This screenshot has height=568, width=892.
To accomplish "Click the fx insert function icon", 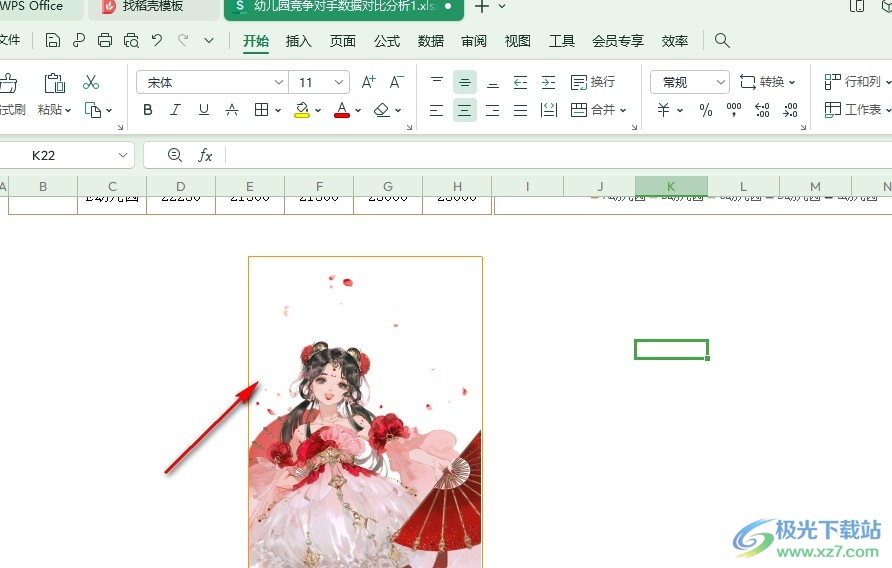I will point(205,155).
